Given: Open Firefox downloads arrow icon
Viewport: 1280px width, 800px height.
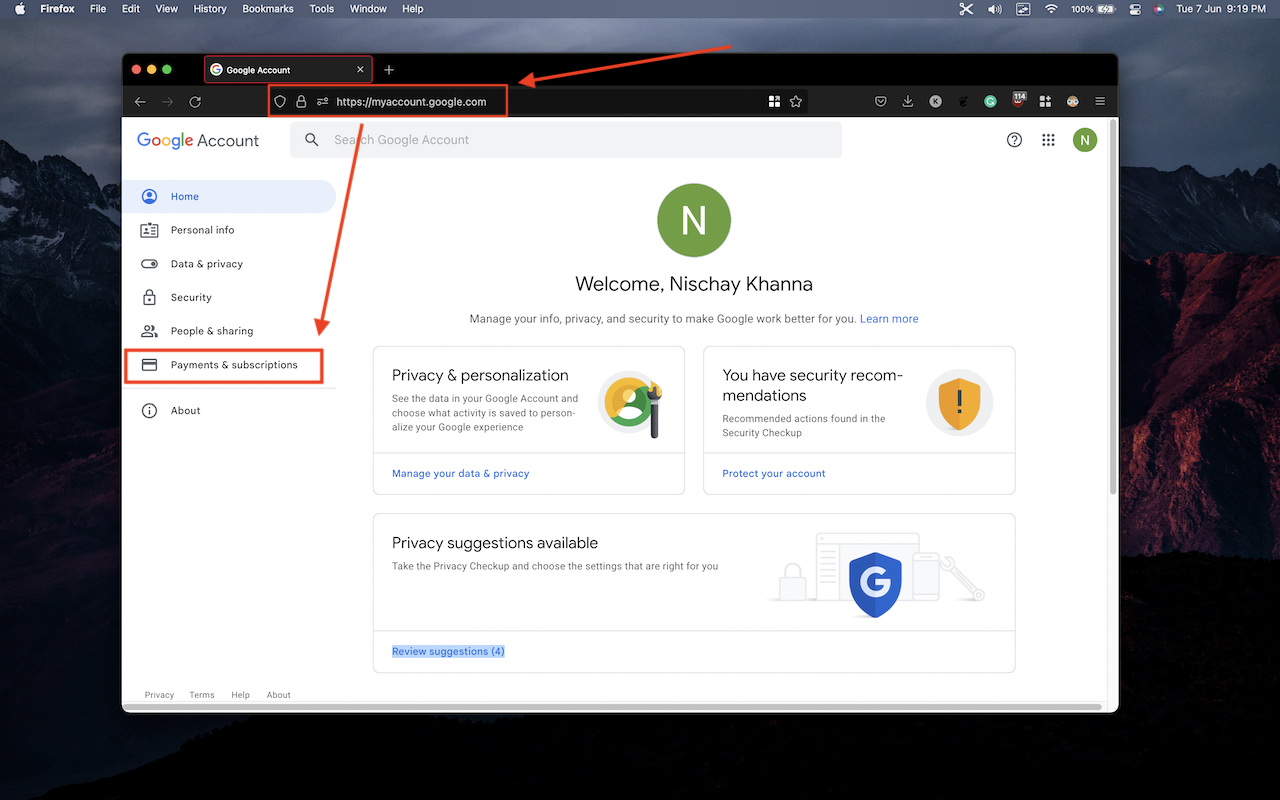Looking at the screenshot, I should [908, 101].
